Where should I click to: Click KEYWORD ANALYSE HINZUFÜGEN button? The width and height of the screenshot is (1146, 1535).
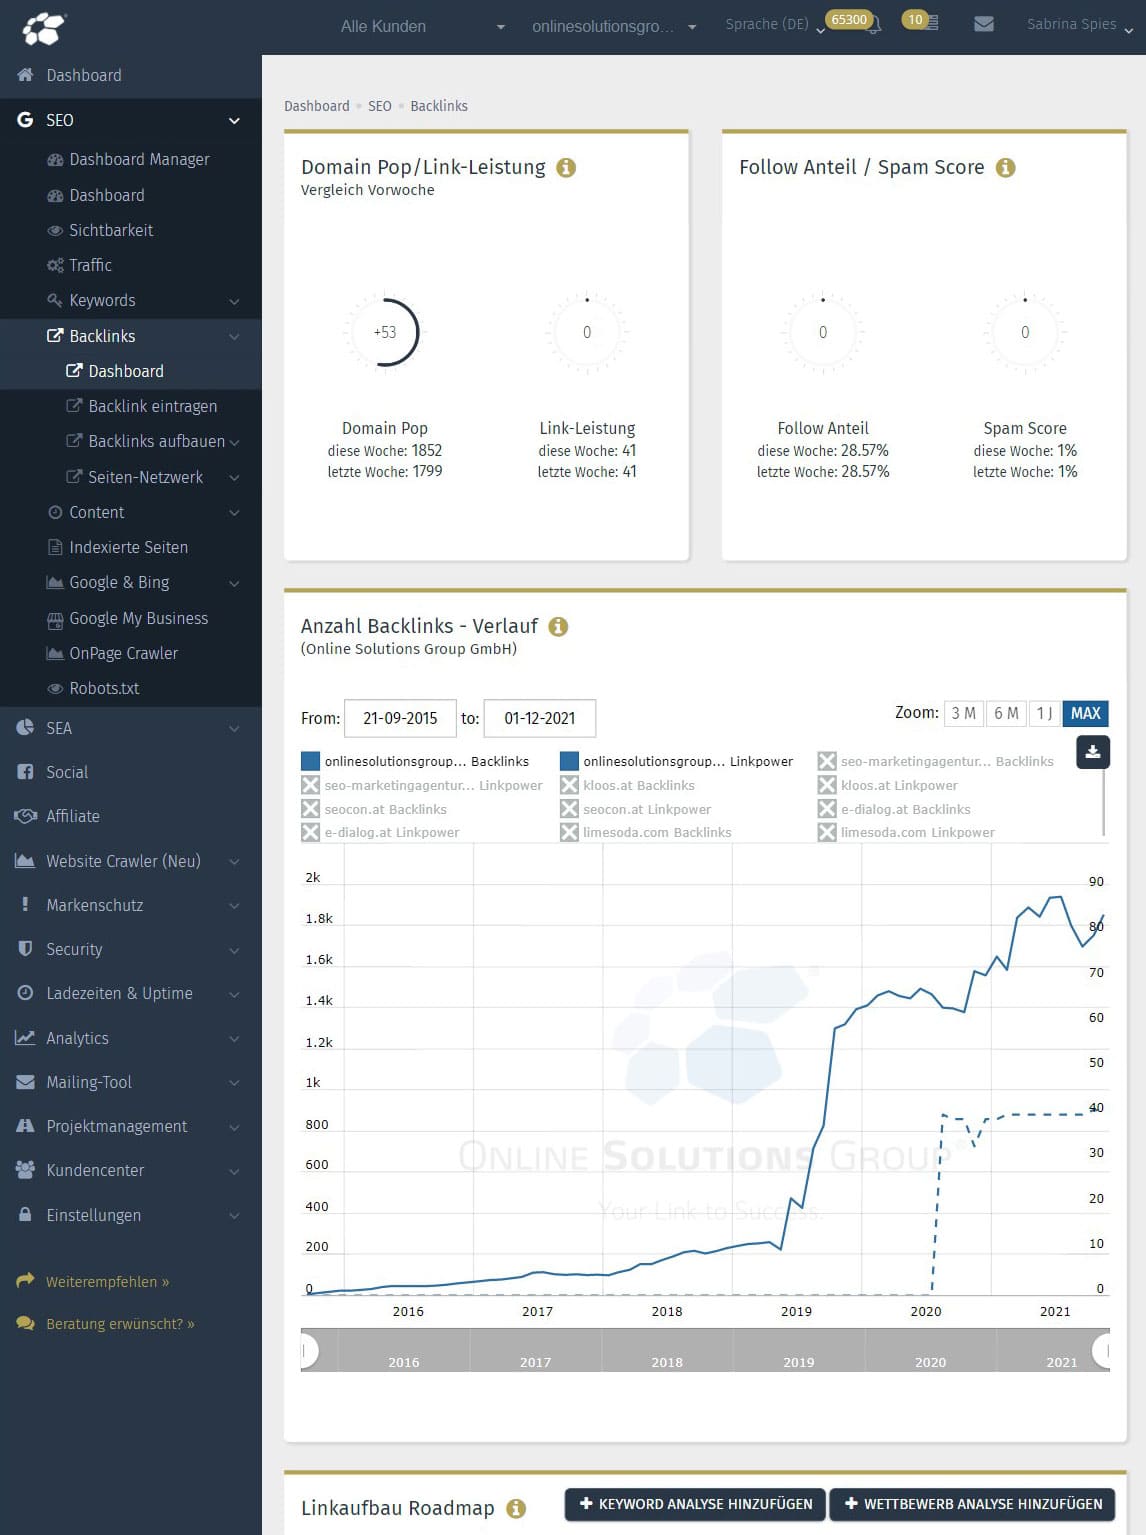coord(696,1504)
